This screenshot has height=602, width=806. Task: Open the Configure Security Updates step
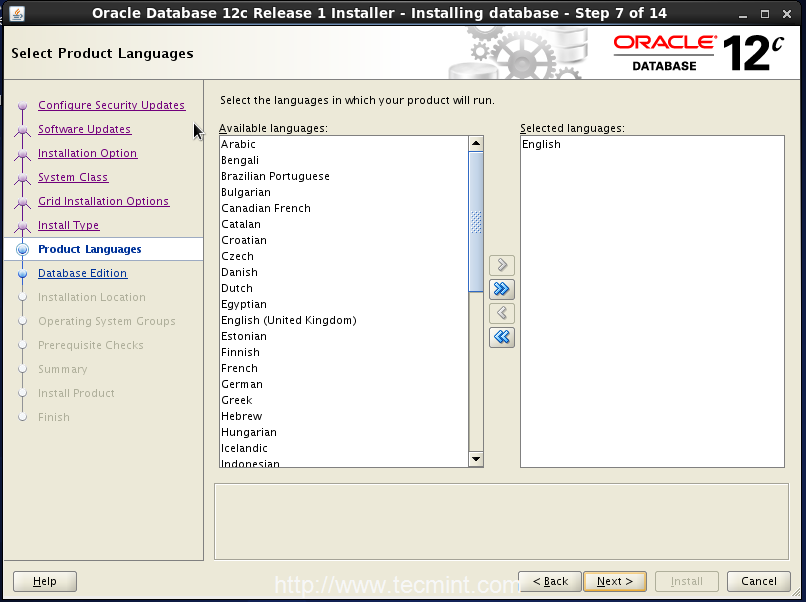click(x=112, y=105)
